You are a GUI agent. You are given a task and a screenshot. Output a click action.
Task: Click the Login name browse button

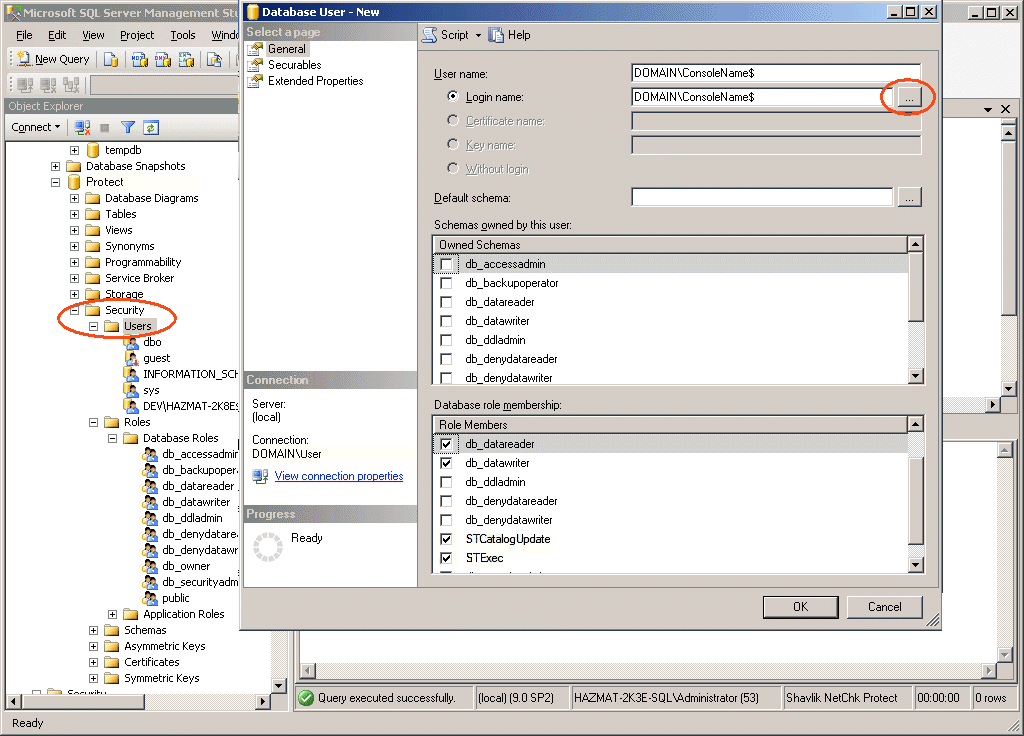click(x=909, y=97)
